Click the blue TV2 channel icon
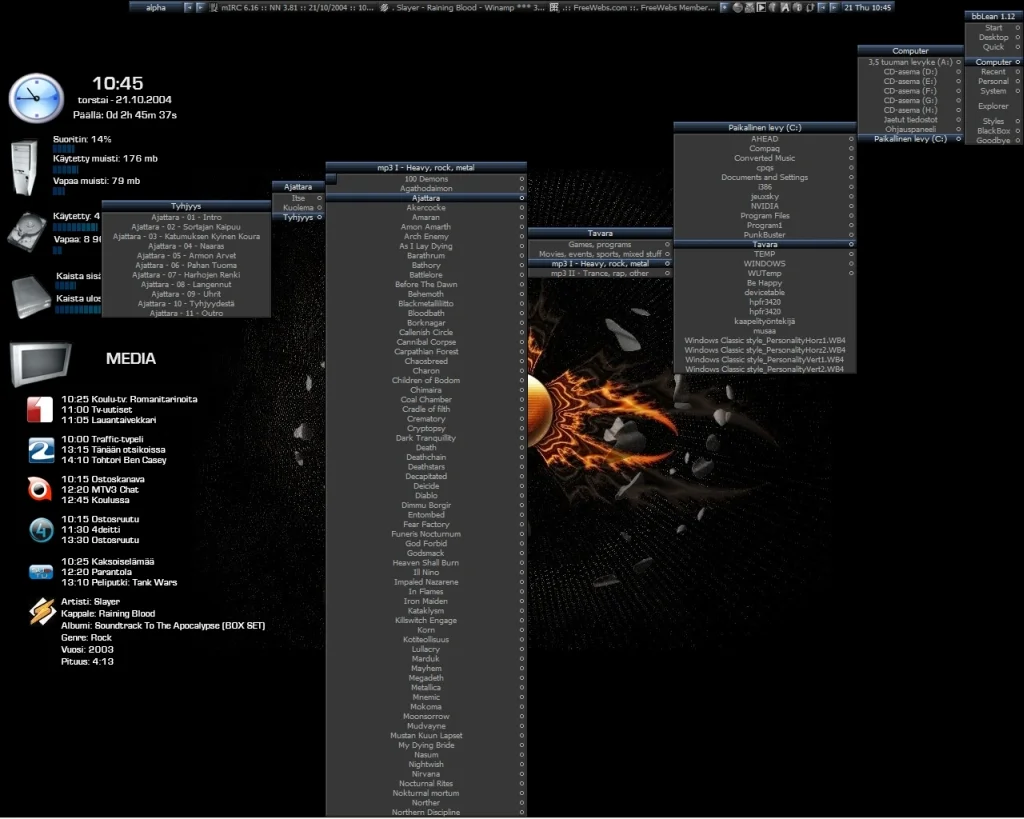The image size is (1024, 819). (40, 450)
